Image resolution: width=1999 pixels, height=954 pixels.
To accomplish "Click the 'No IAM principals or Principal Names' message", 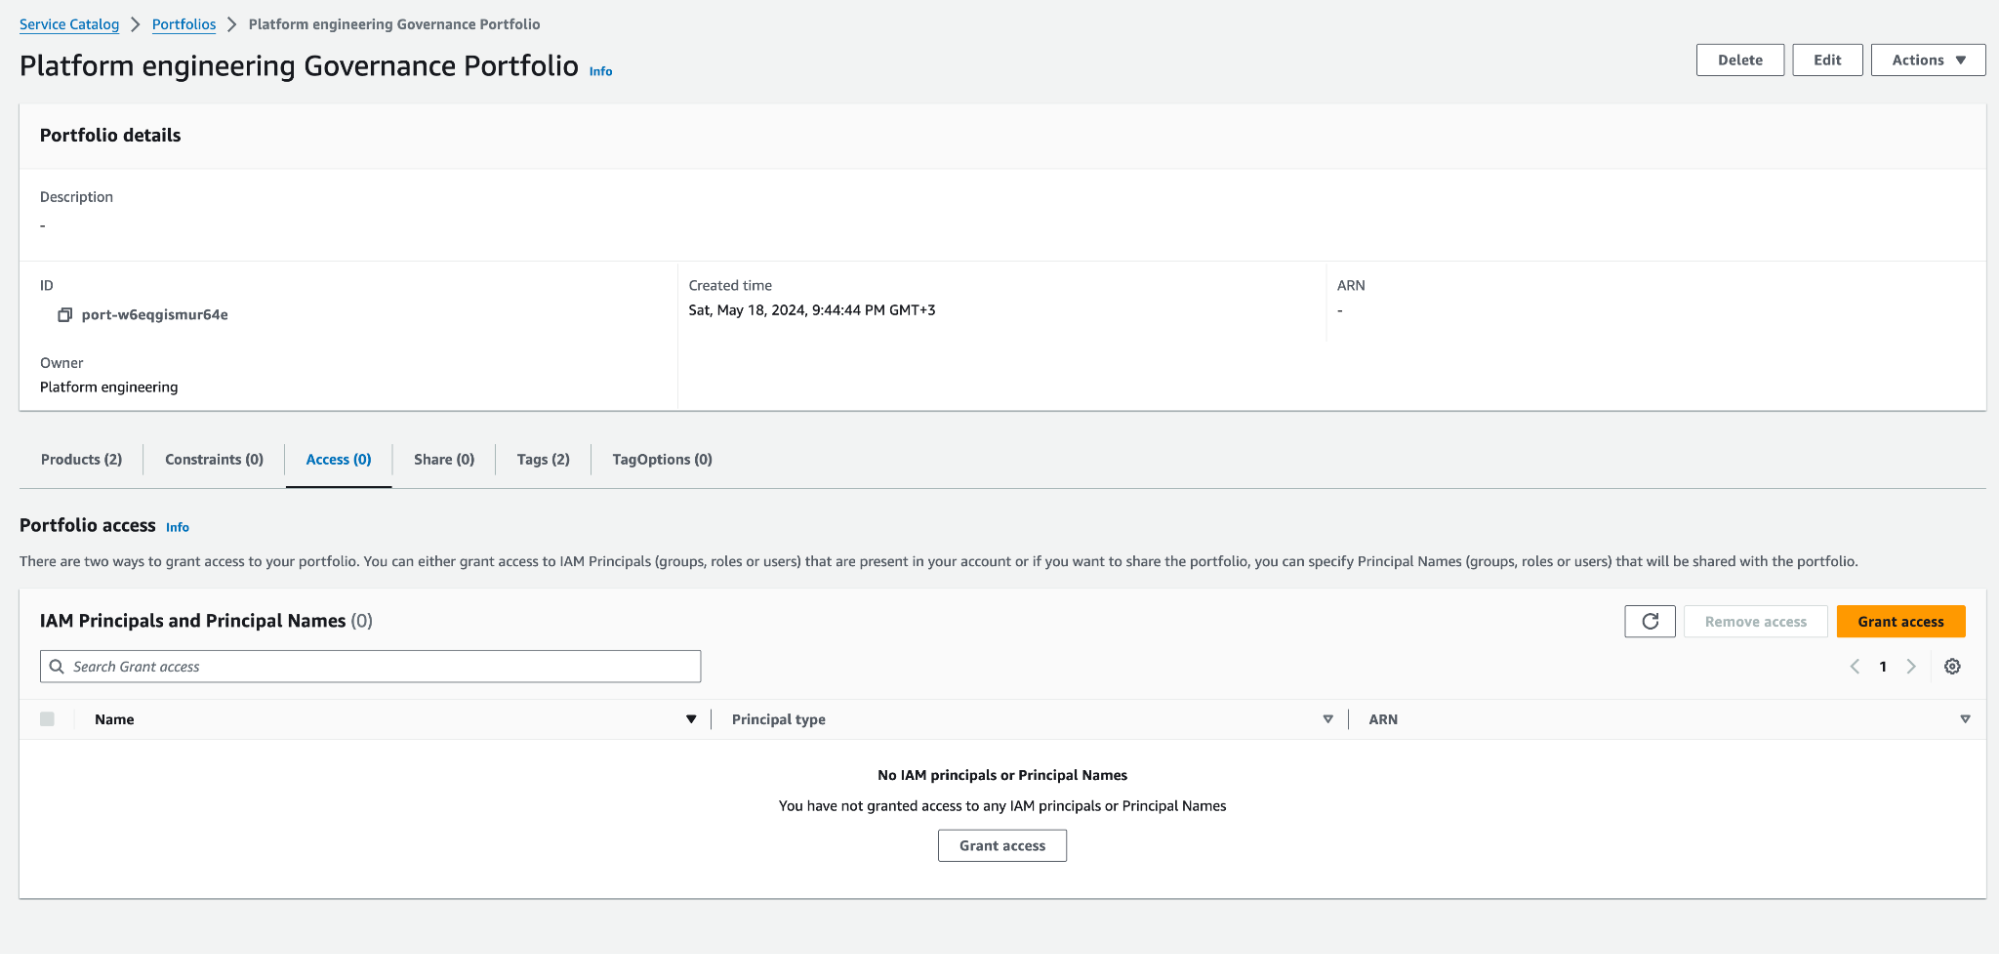I will click(x=1002, y=775).
